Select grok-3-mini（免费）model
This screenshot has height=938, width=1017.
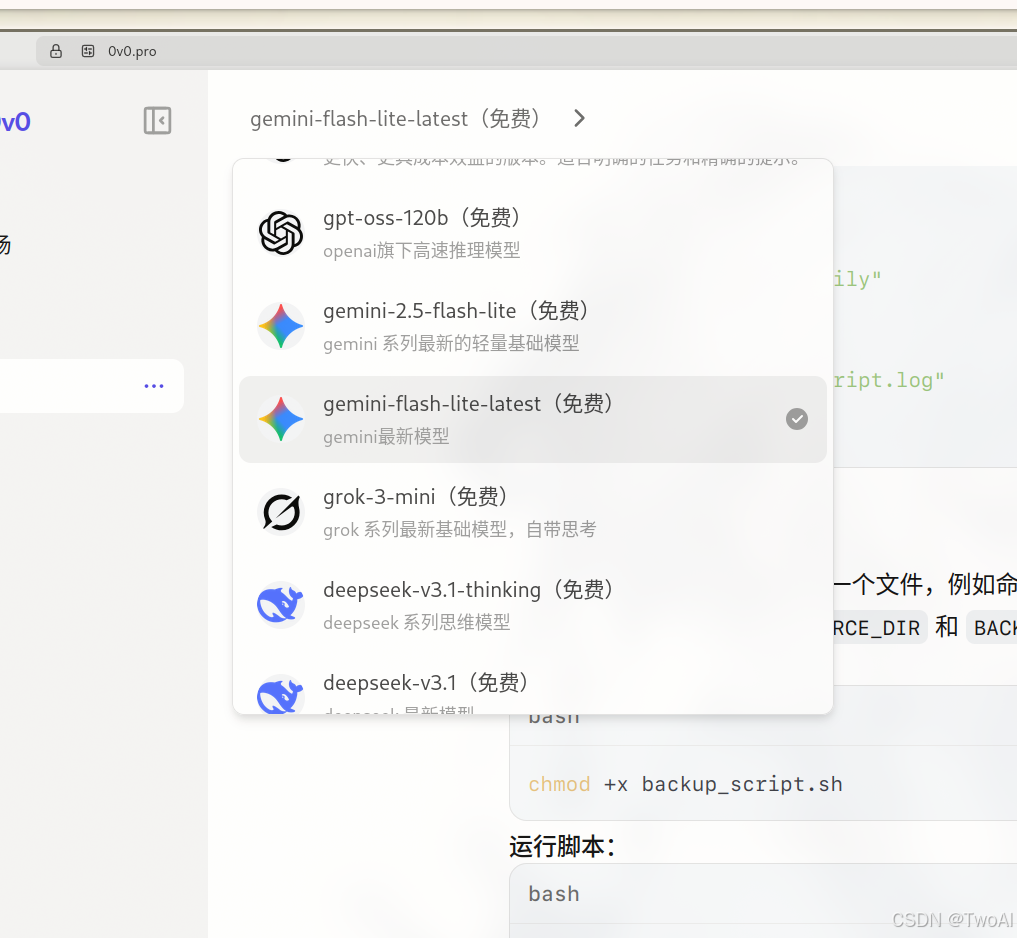pyautogui.click(x=532, y=512)
